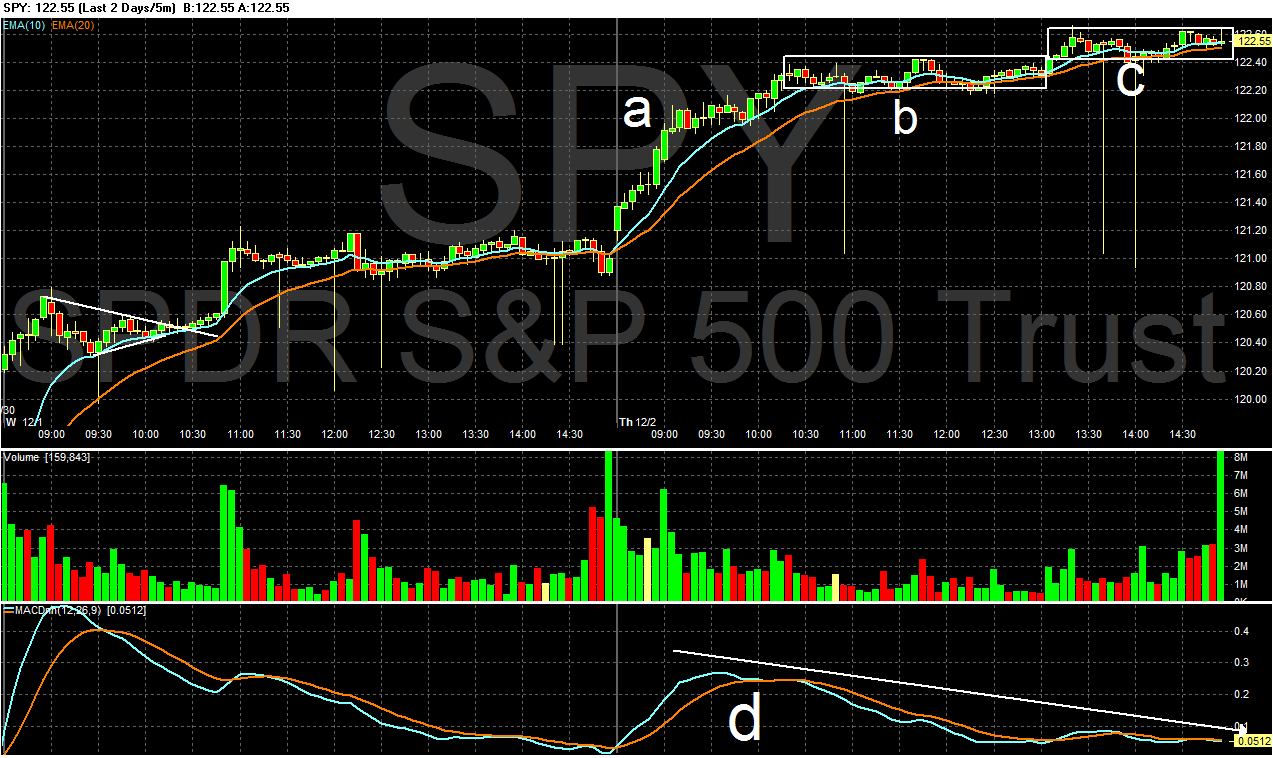Click the Th 12/2 date label
This screenshot has width=1273, height=758.
(638, 423)
